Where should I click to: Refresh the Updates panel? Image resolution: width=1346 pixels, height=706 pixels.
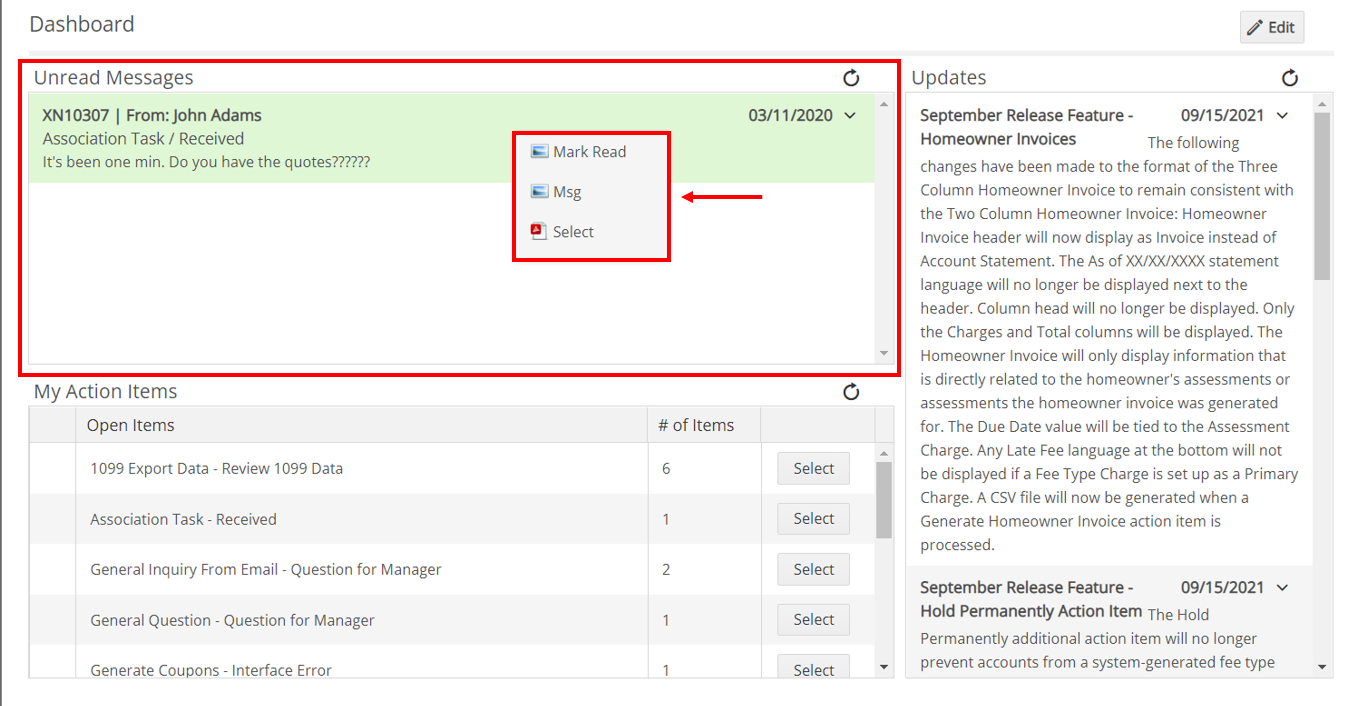1290,78
